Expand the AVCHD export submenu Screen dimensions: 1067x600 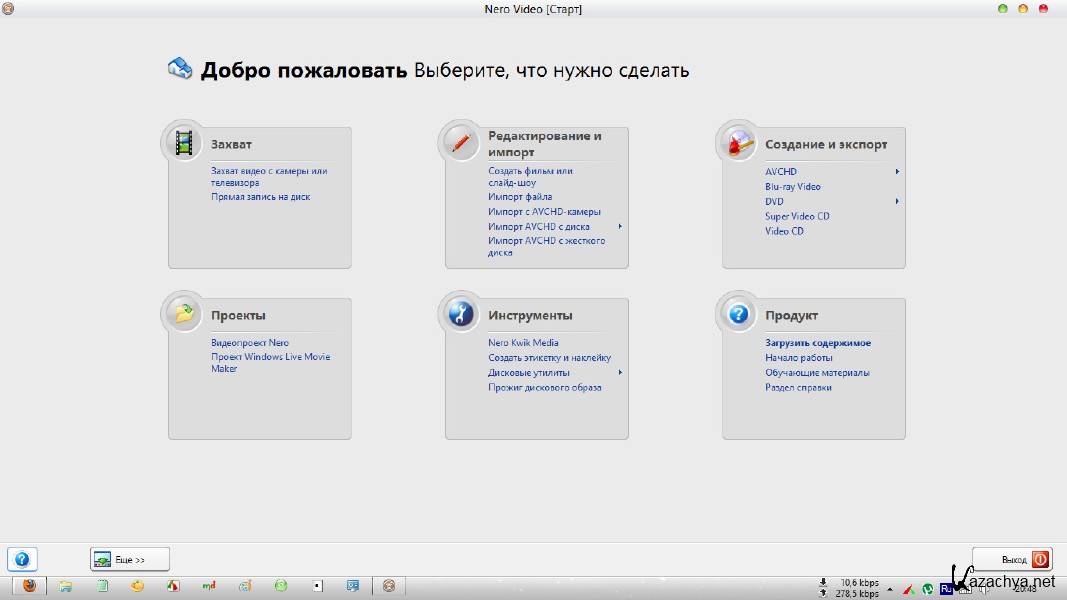[x=897, y=172]
